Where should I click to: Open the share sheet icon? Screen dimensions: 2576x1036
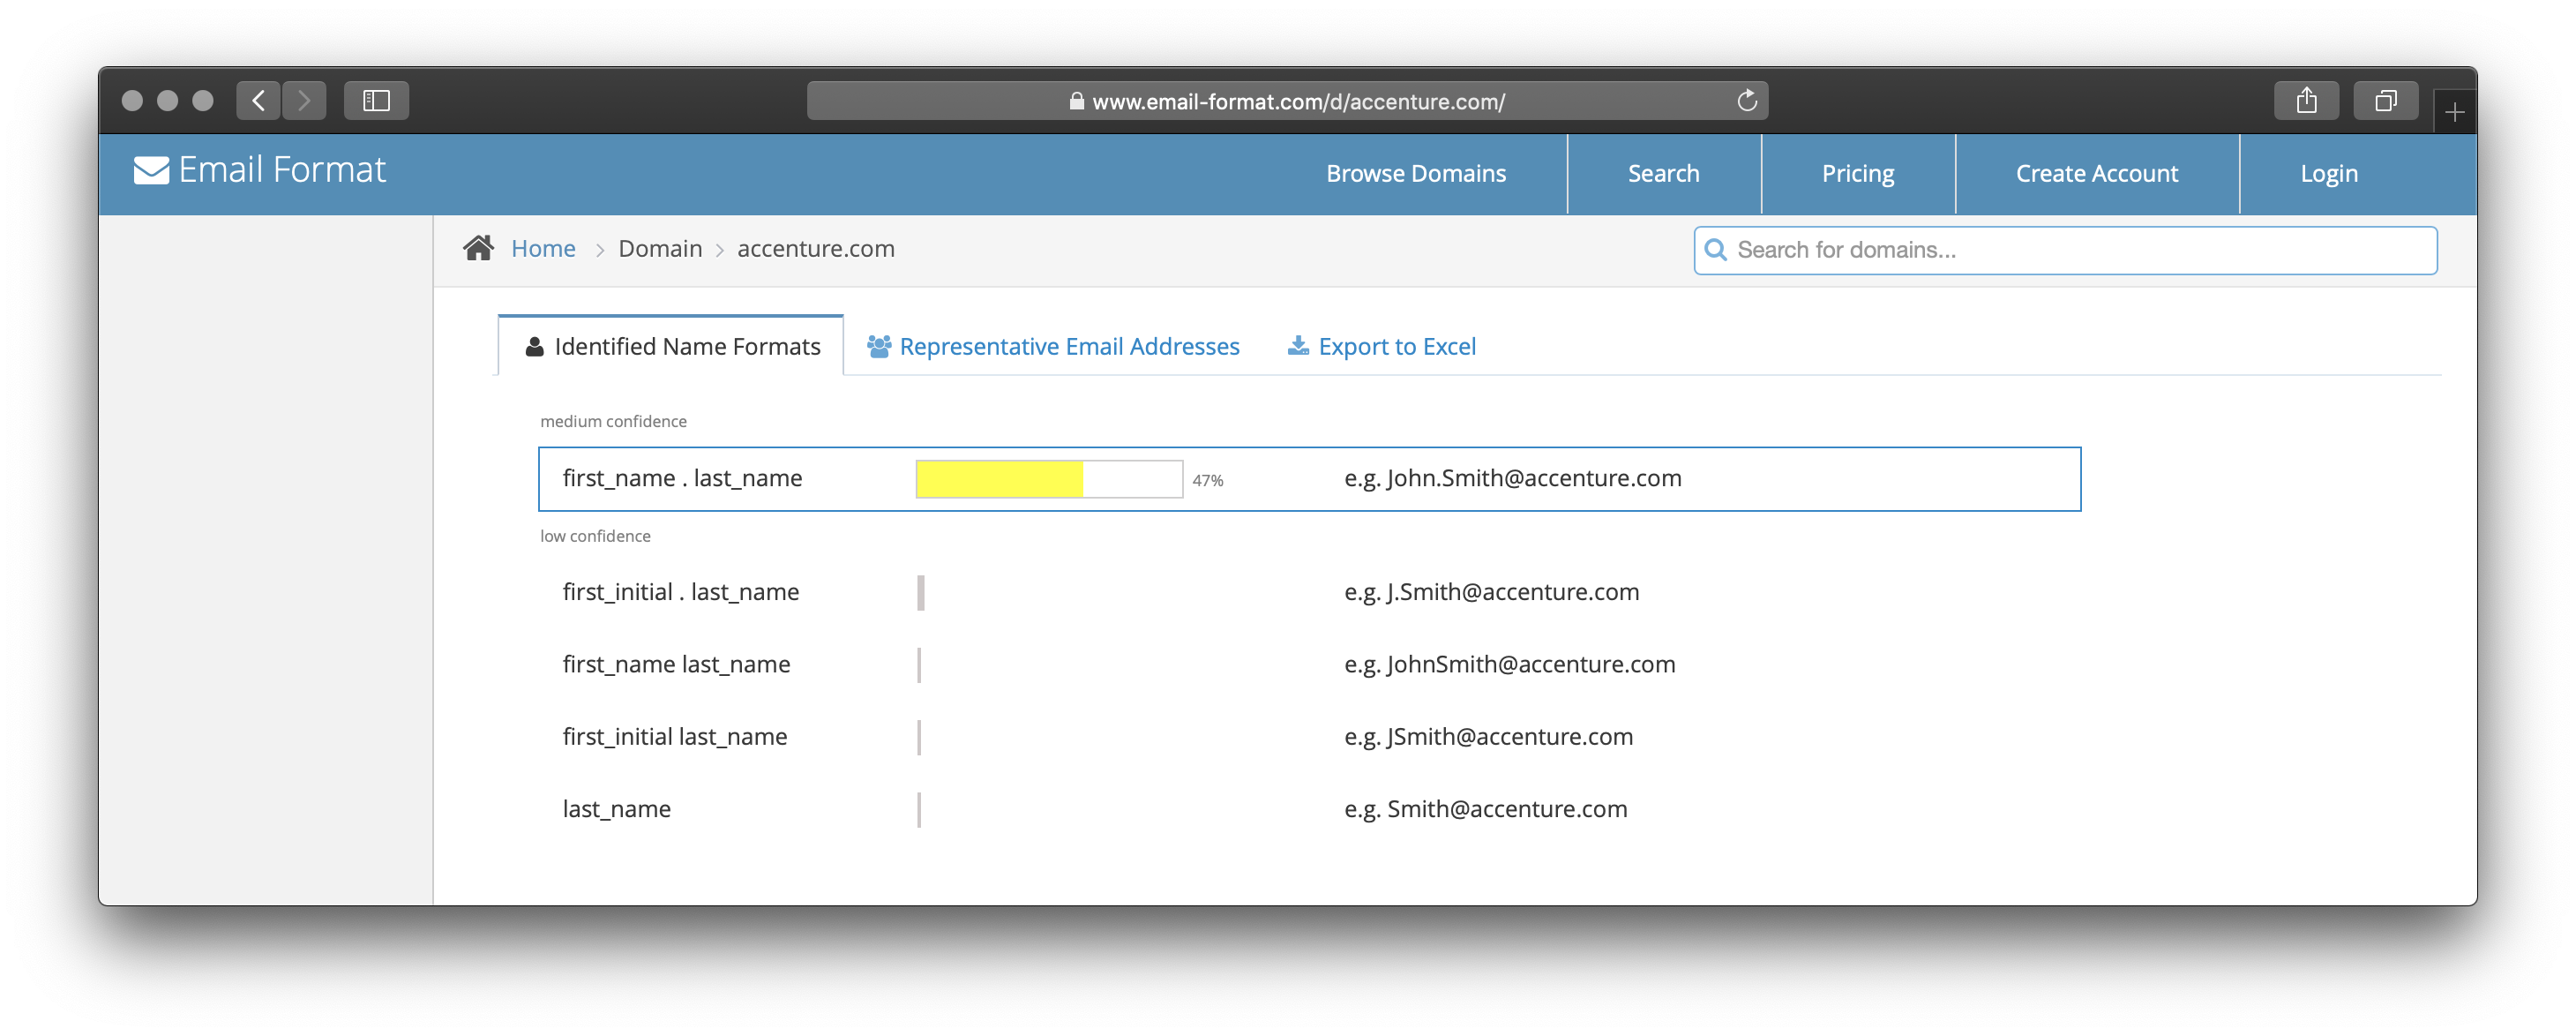point(2306,101)
